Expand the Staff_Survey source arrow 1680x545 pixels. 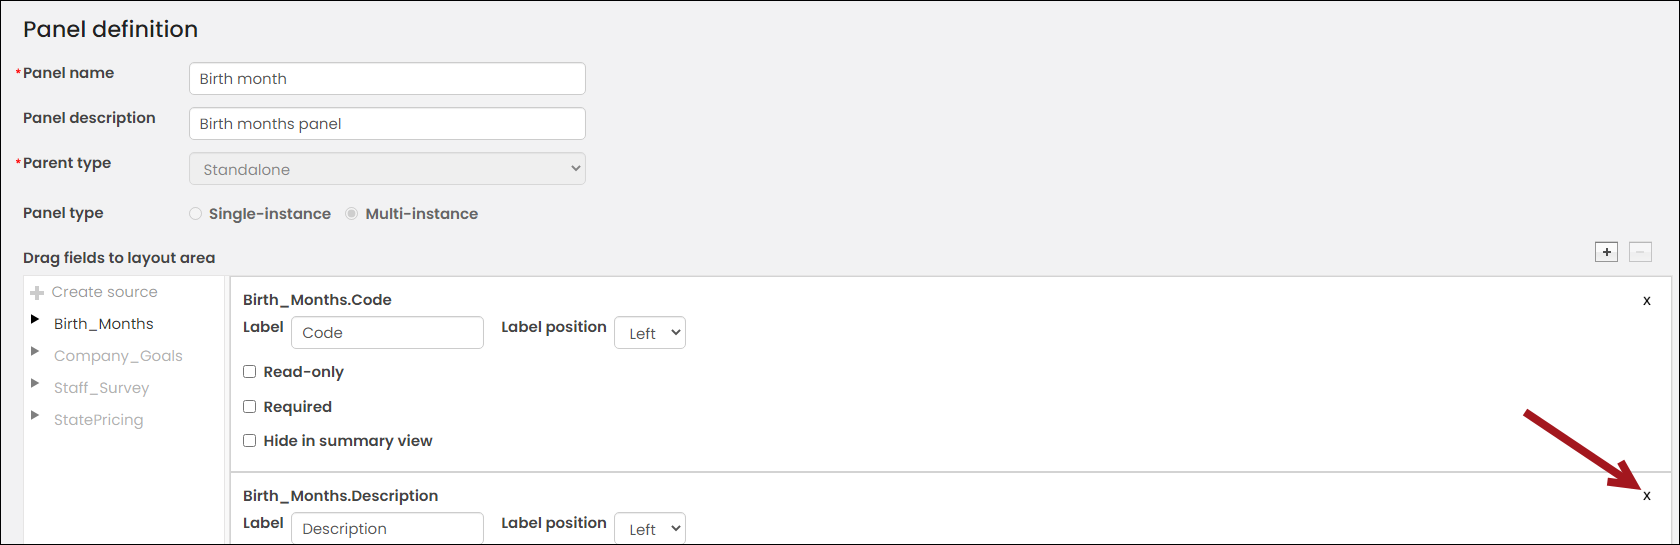click(35, 384)
